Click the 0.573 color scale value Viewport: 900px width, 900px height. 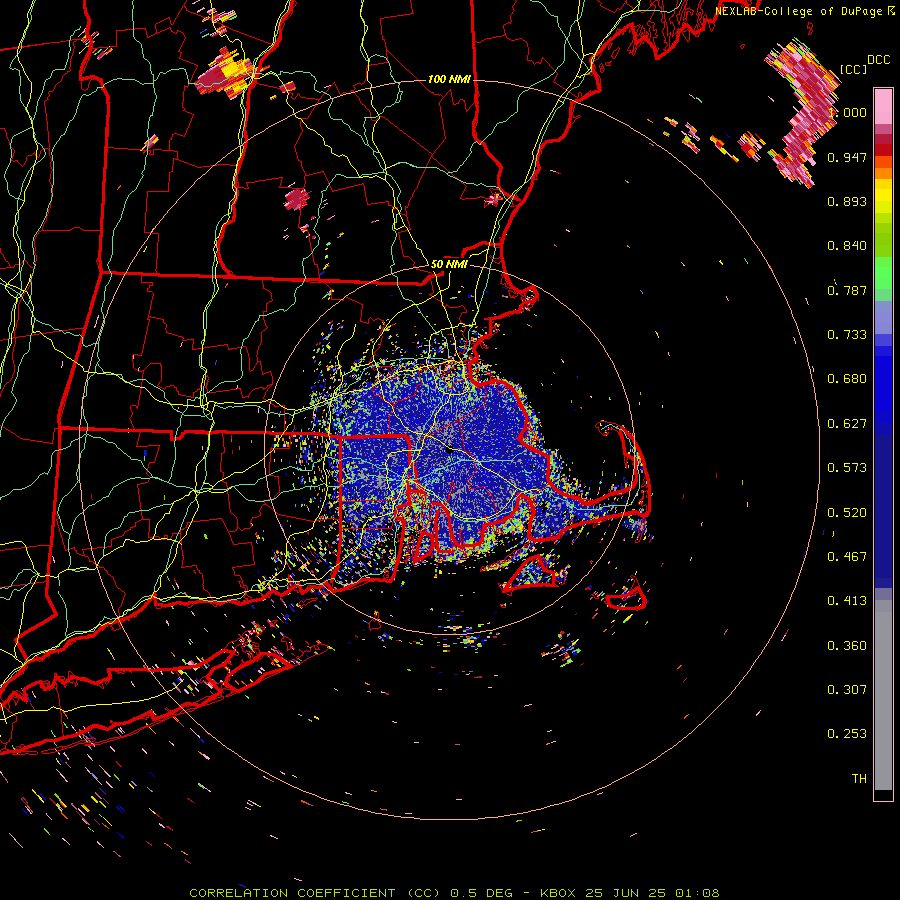[847, 468]
